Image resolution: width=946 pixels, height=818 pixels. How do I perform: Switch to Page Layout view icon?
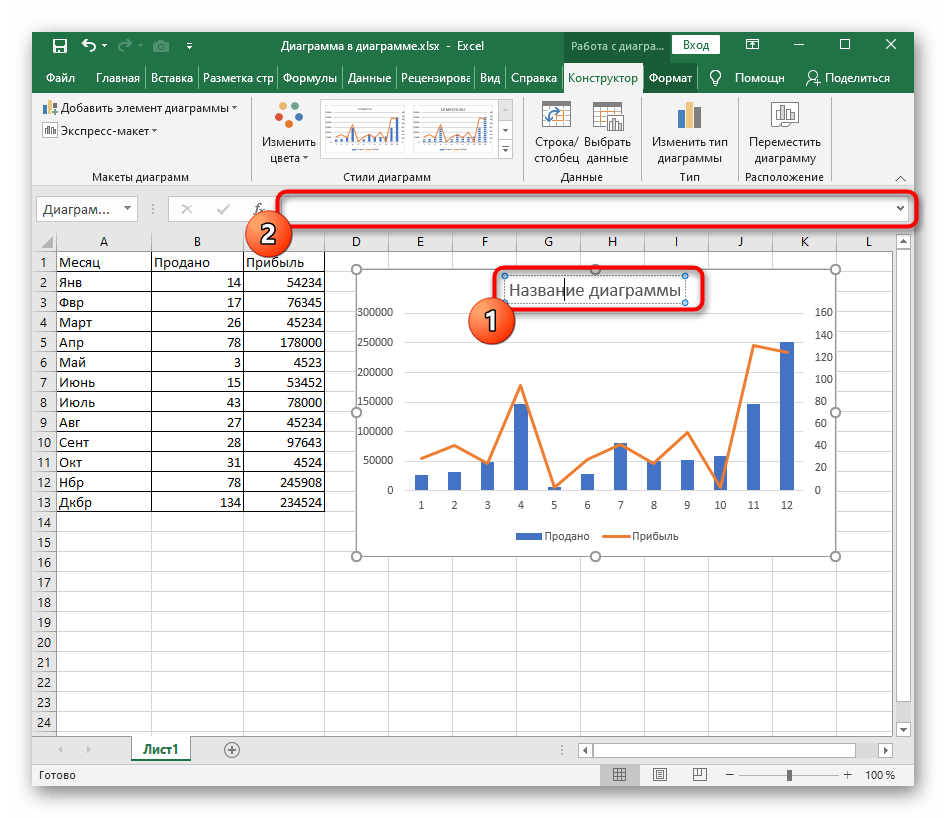pyautogui.click(x=660, y=775)
